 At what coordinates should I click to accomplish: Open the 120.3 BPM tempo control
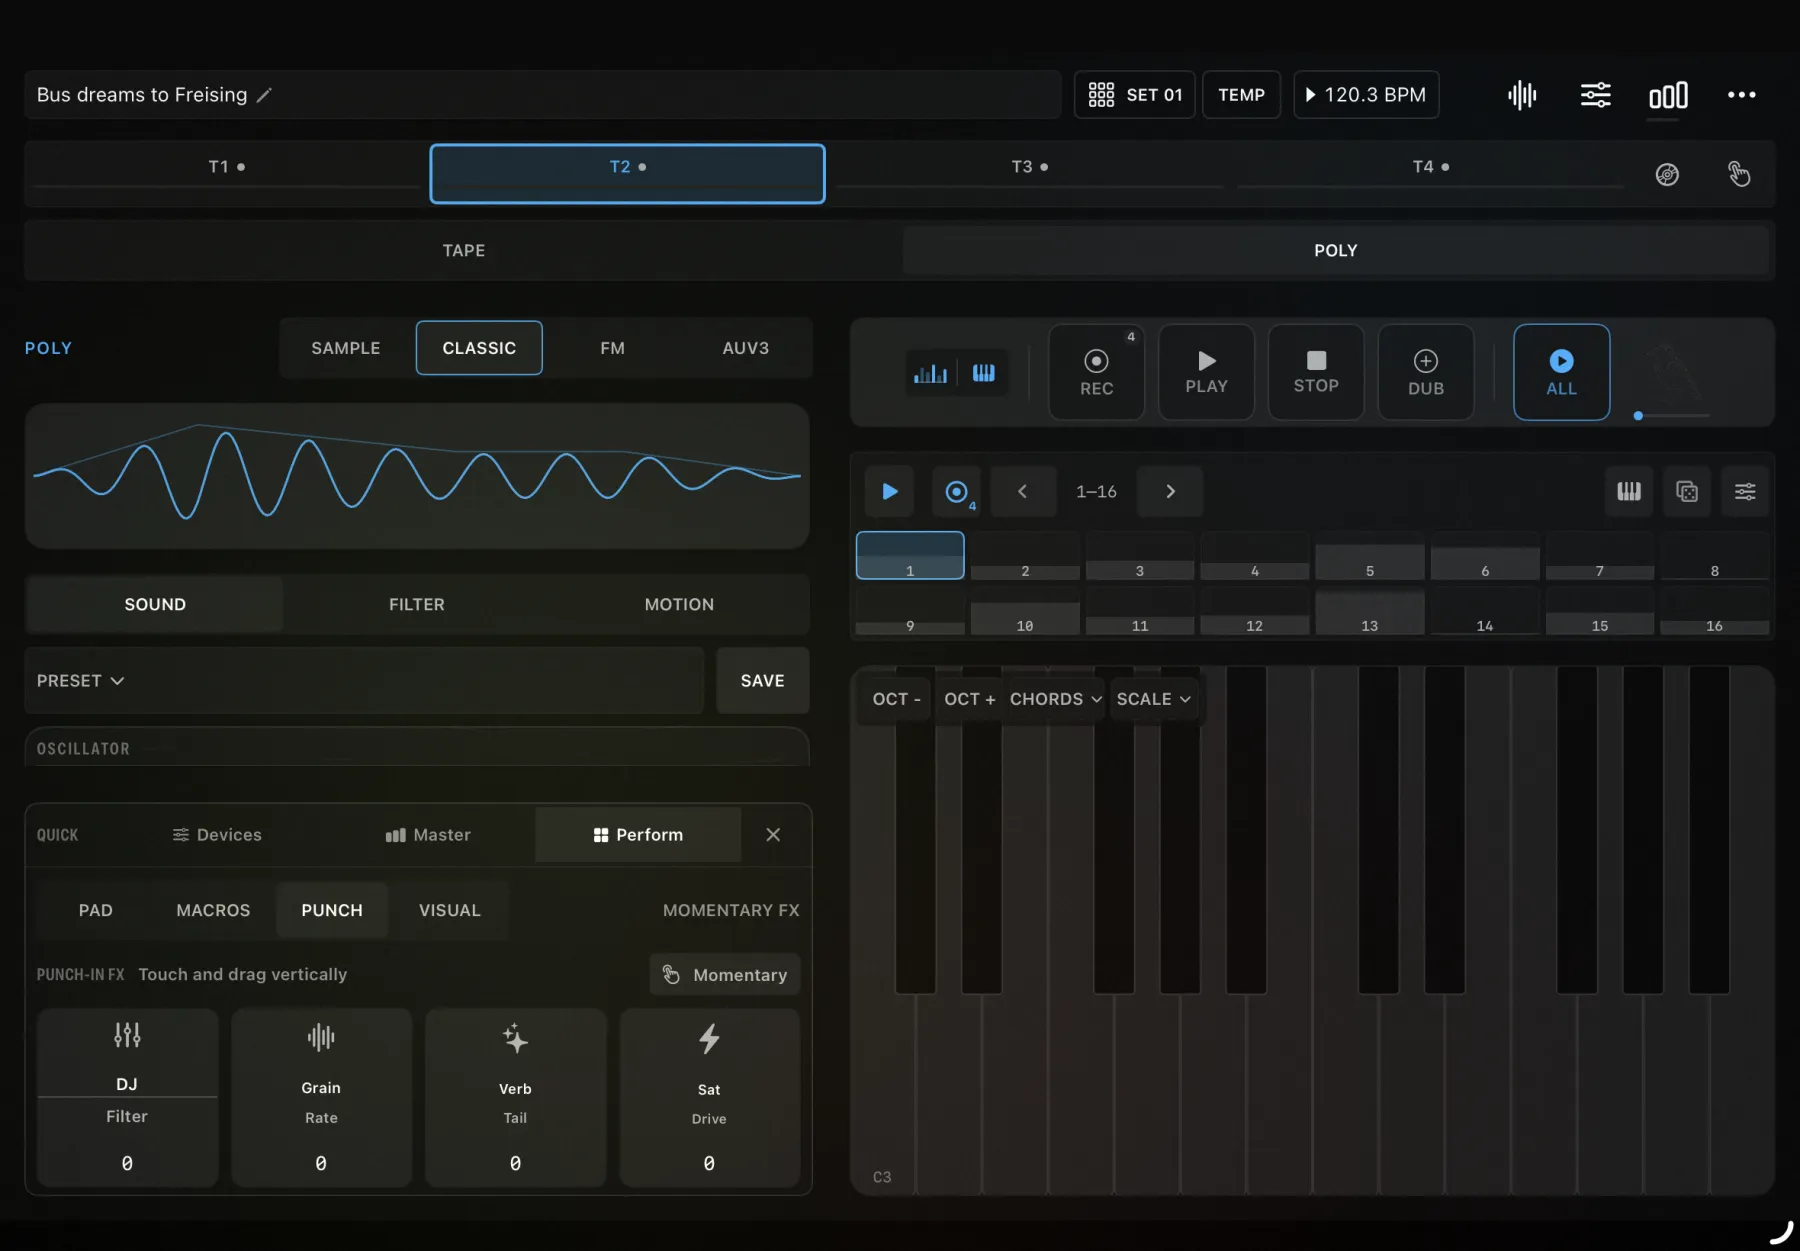1366,95
